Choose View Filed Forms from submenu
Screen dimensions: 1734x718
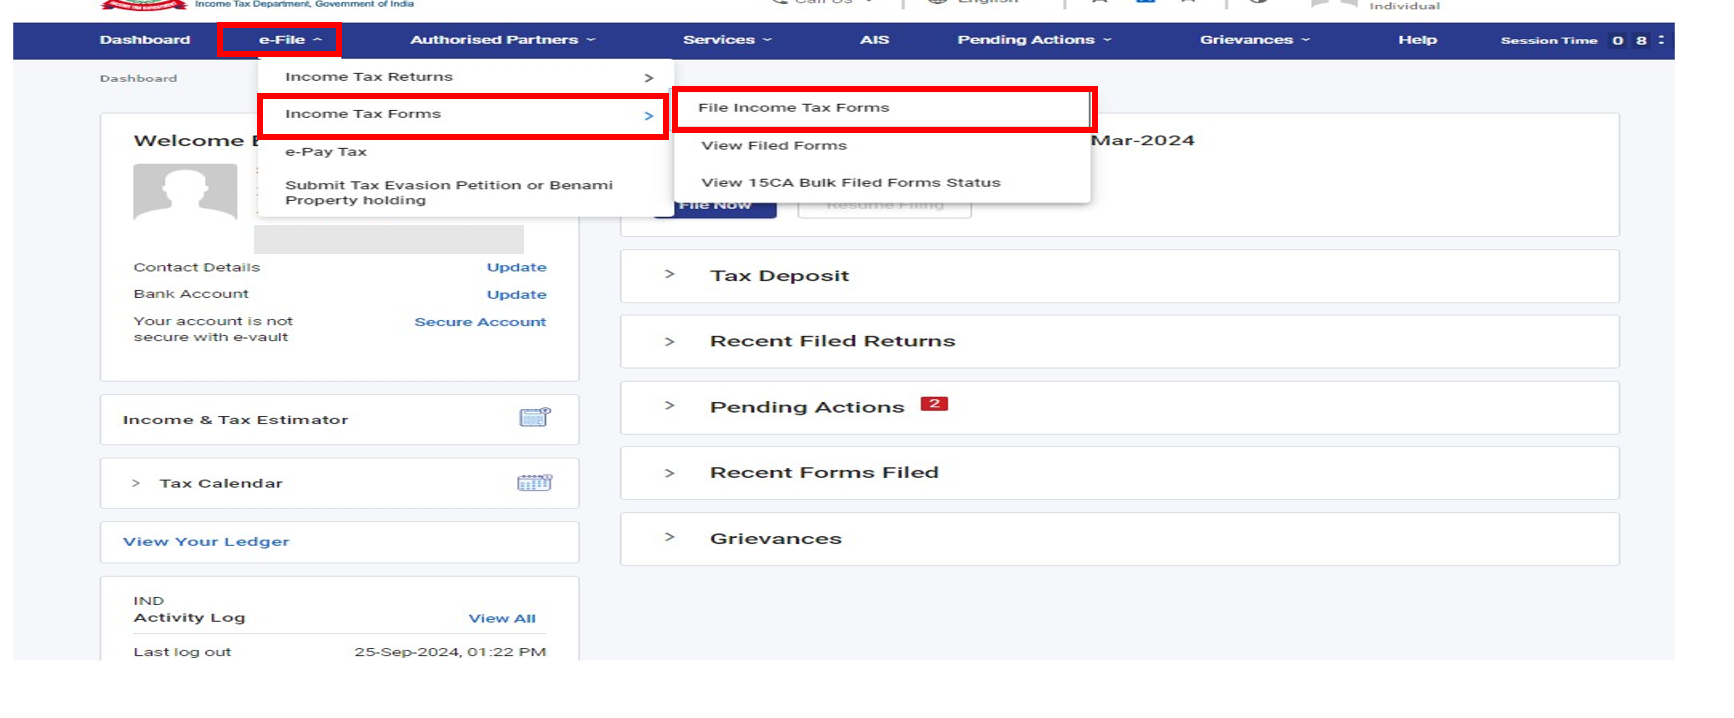tap(774, 146)
